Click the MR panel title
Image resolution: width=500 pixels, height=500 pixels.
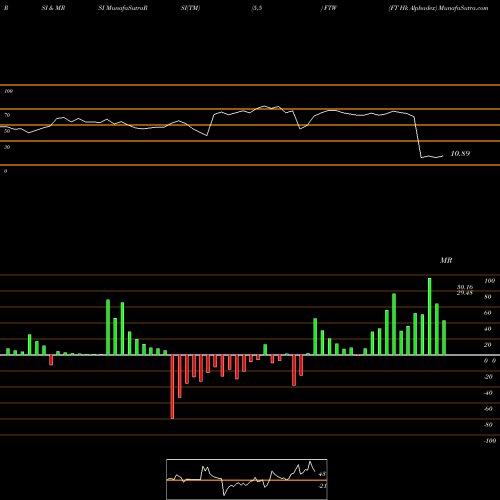pos(446,260)
